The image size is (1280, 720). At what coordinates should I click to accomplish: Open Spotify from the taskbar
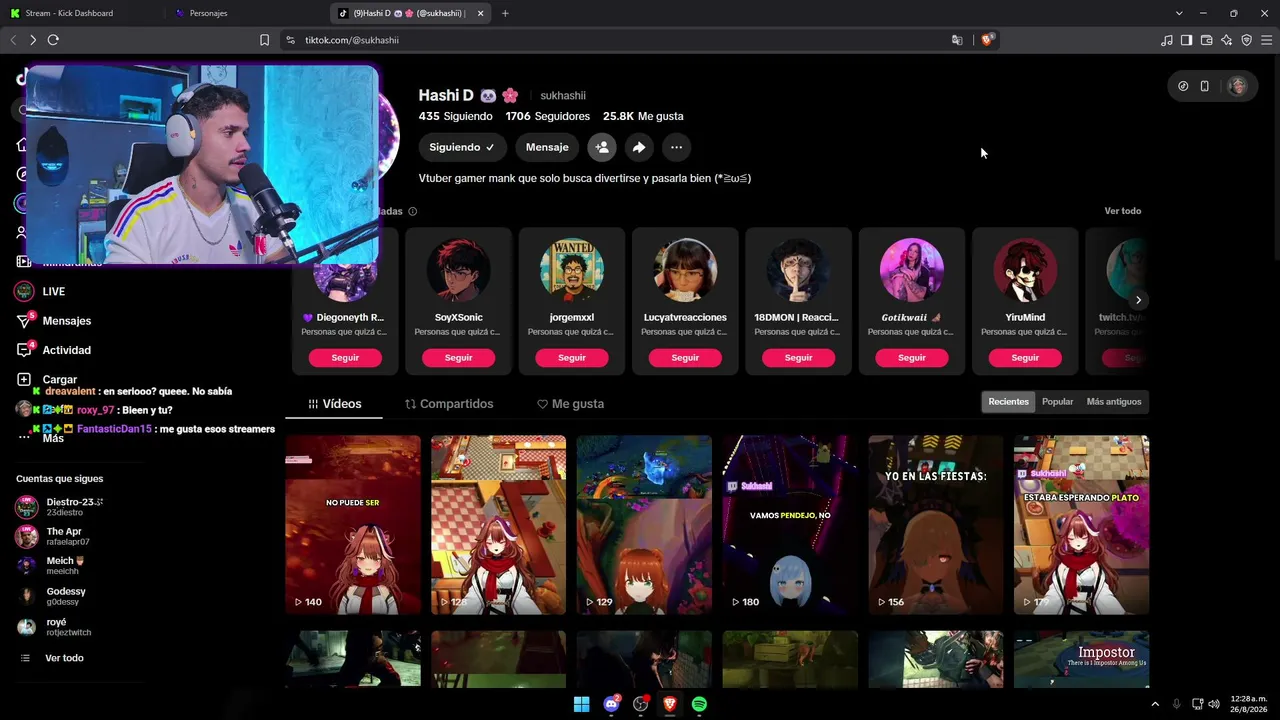point(700,704)
